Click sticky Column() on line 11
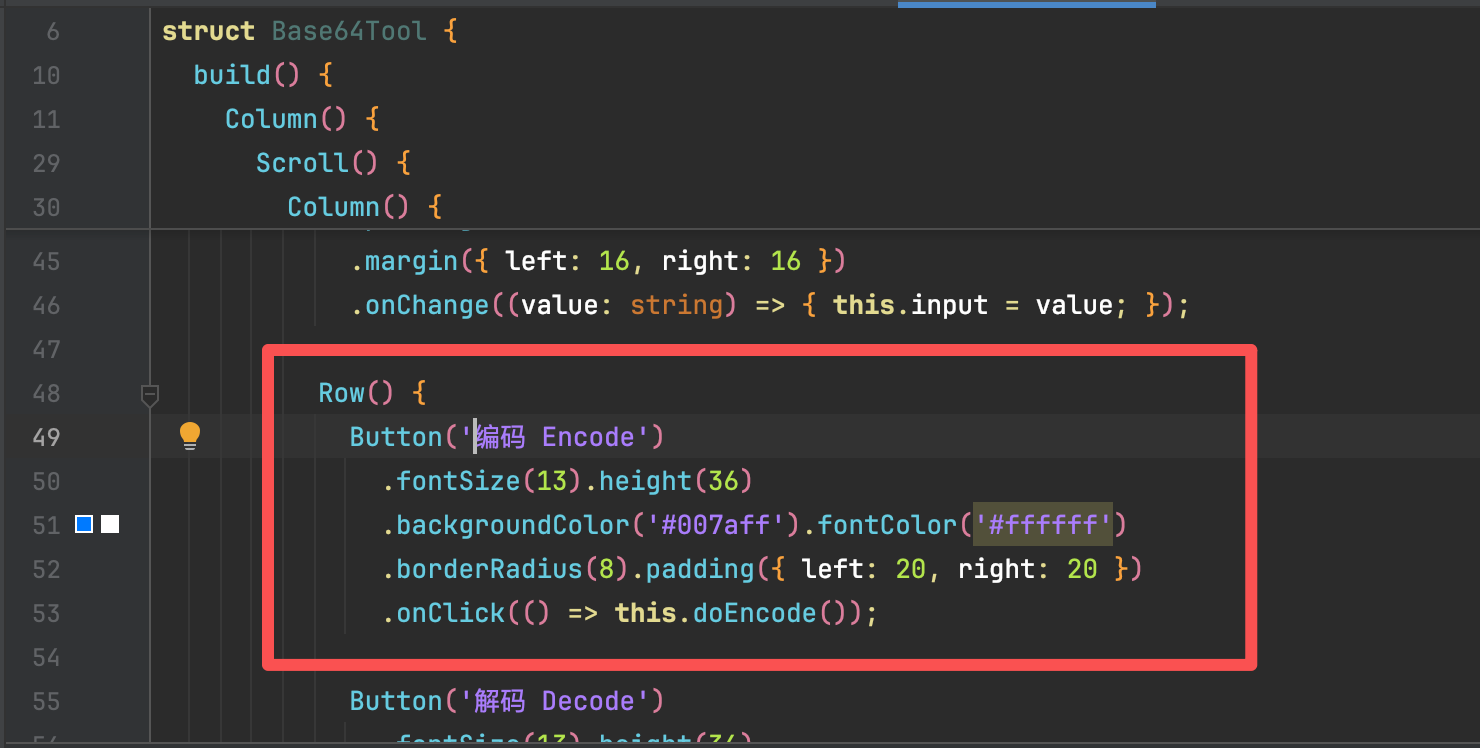Image resolution: width=1480 pixels, height=748 pixels. [302, 119]
